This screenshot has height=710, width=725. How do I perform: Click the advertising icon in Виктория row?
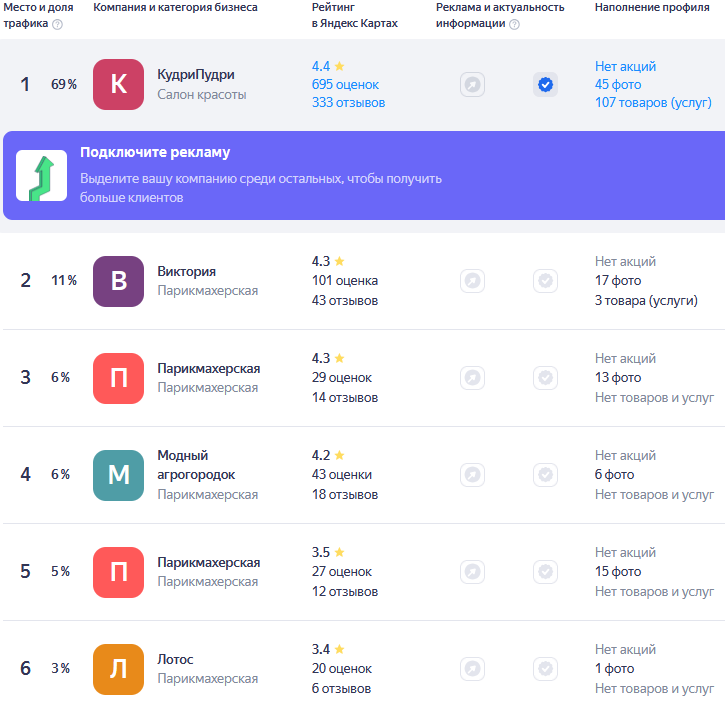[472, 281]
